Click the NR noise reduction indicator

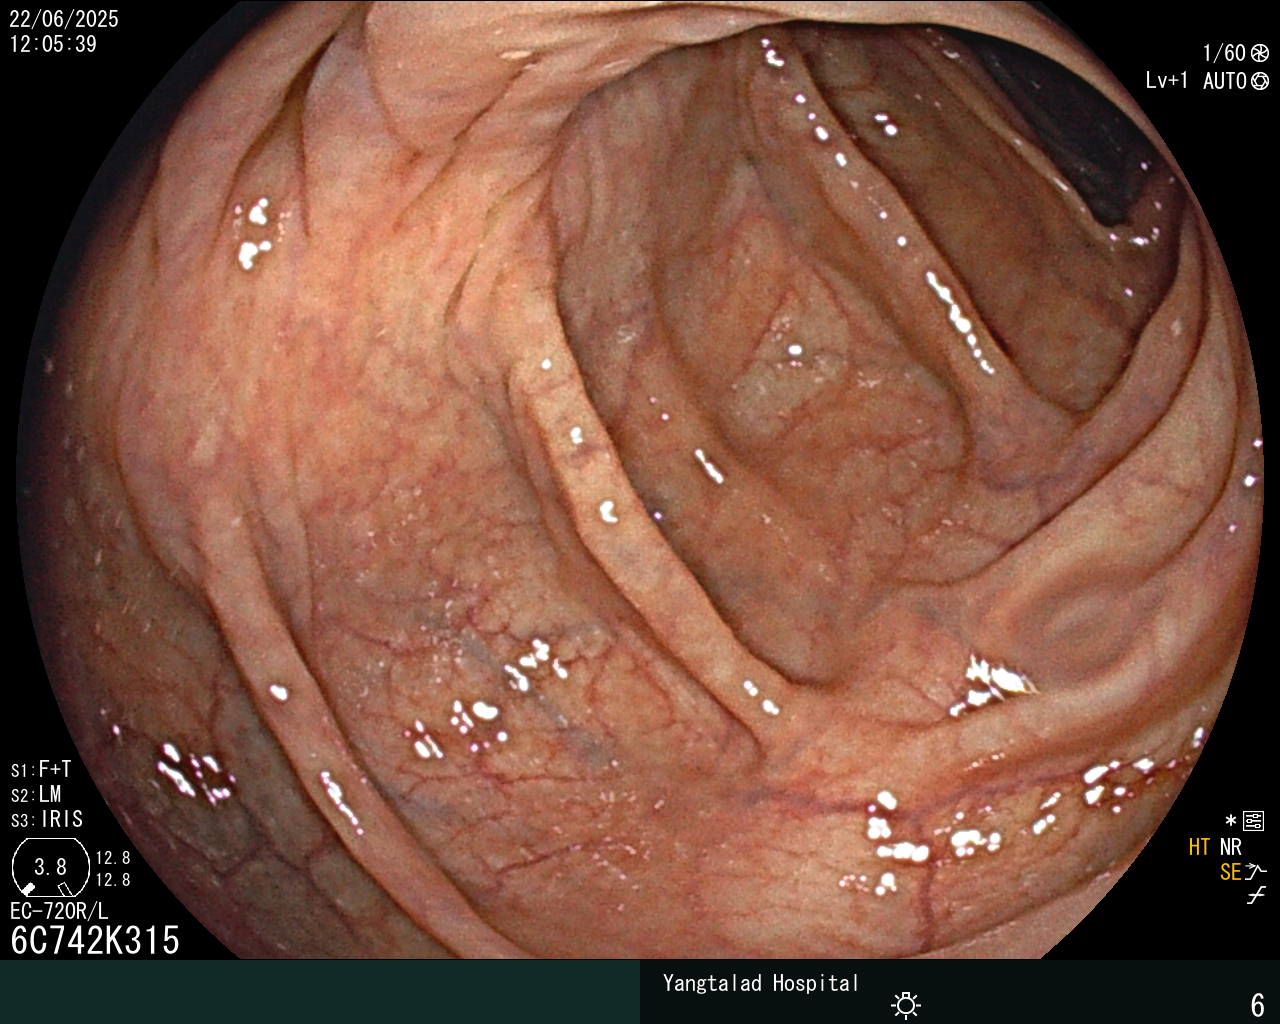[1230, 847]
